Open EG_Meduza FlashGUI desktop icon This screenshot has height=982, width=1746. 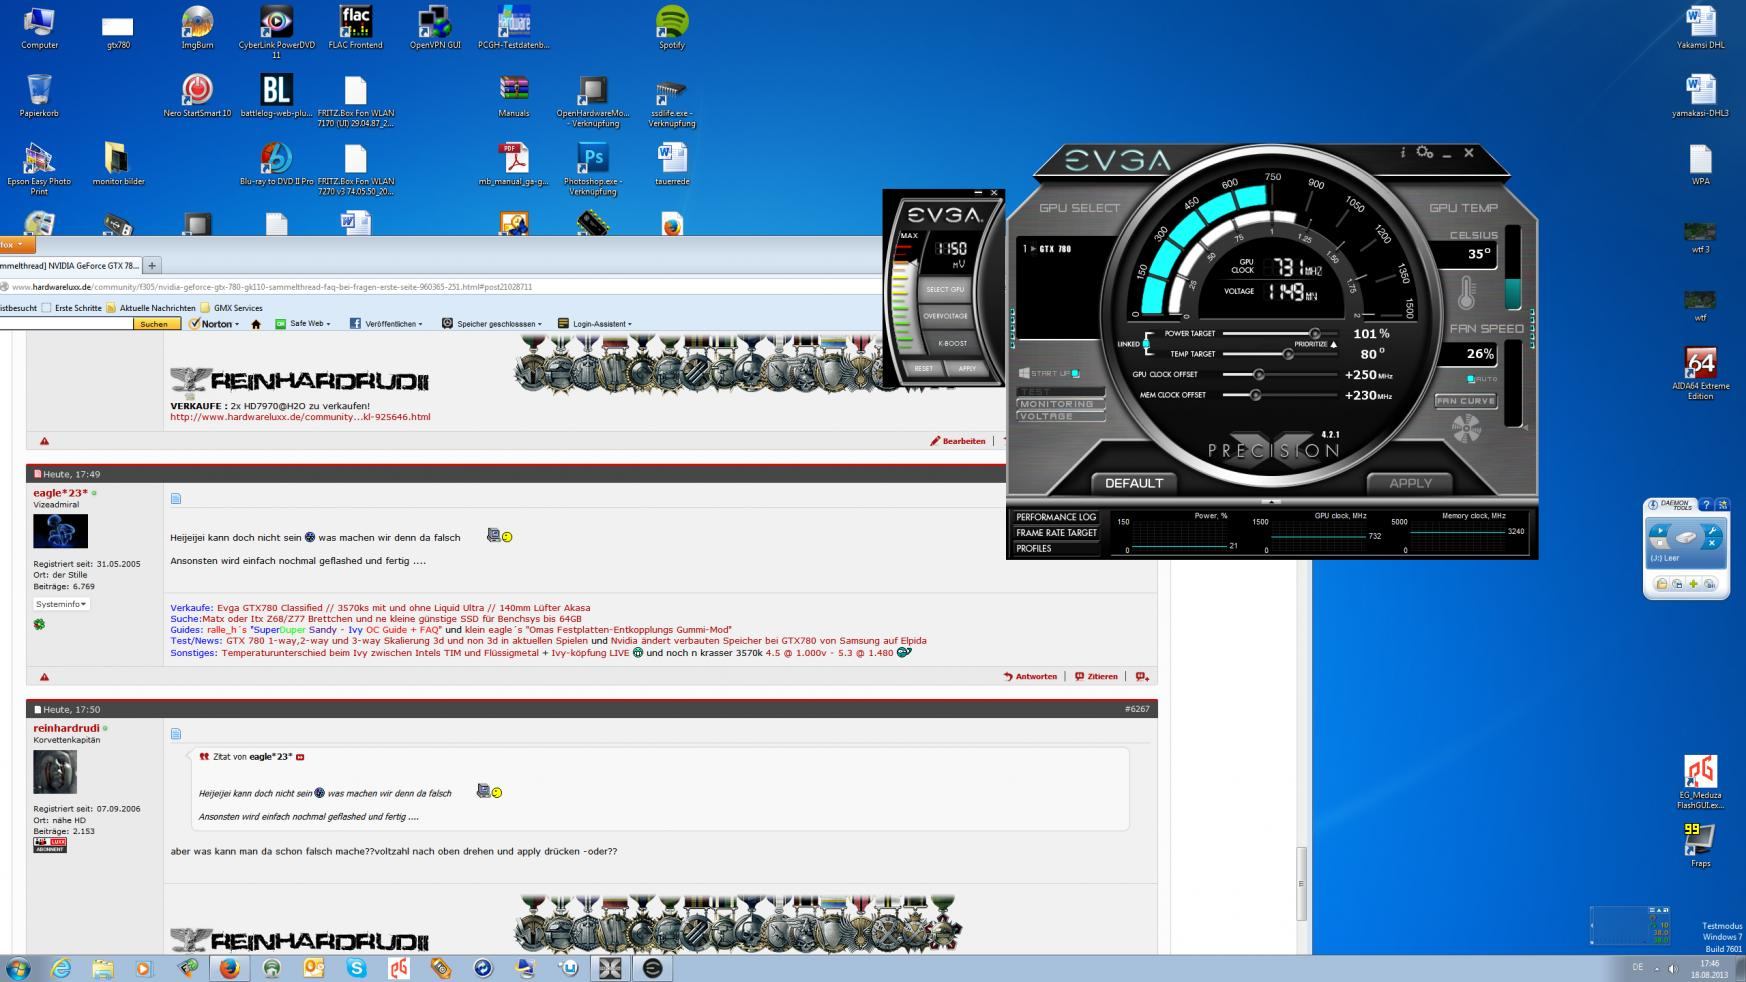pyautogui.click(x=1700, y=782)
